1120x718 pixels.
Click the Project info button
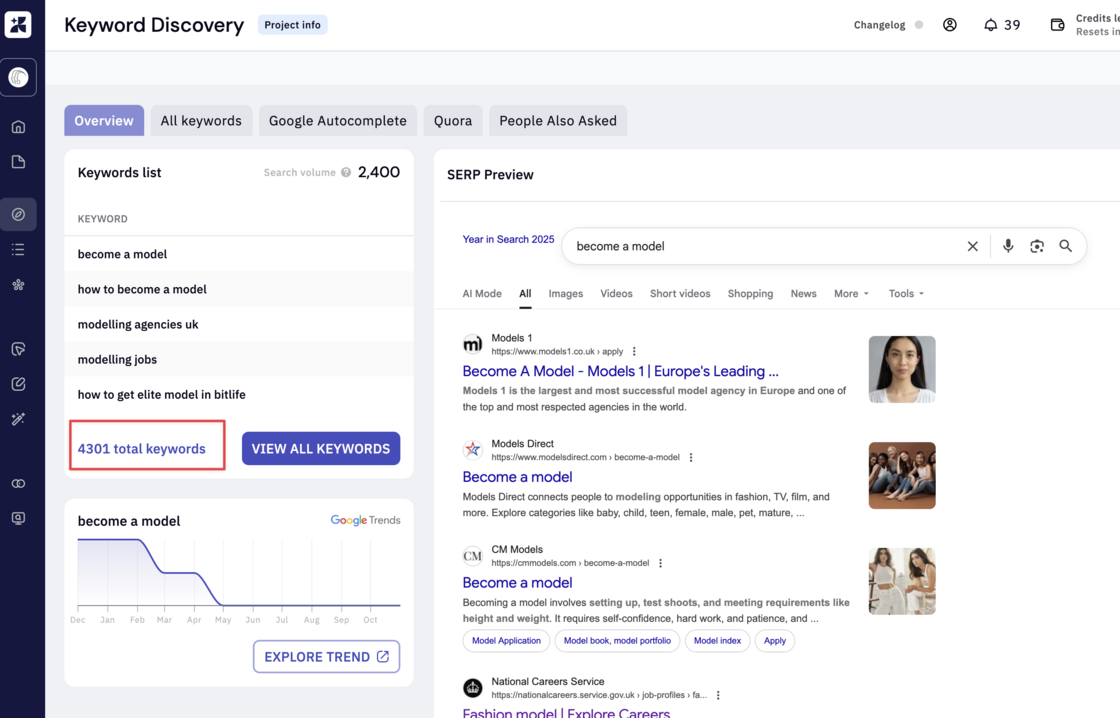coord(292,25)
